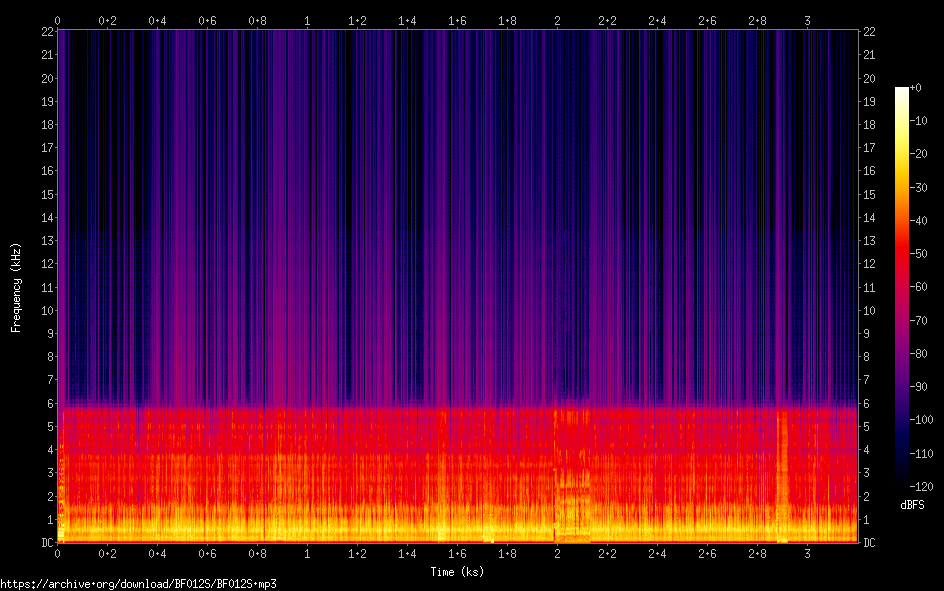Click "22" on the left frequency axis

pyautogui.click(x=47, y=32)
